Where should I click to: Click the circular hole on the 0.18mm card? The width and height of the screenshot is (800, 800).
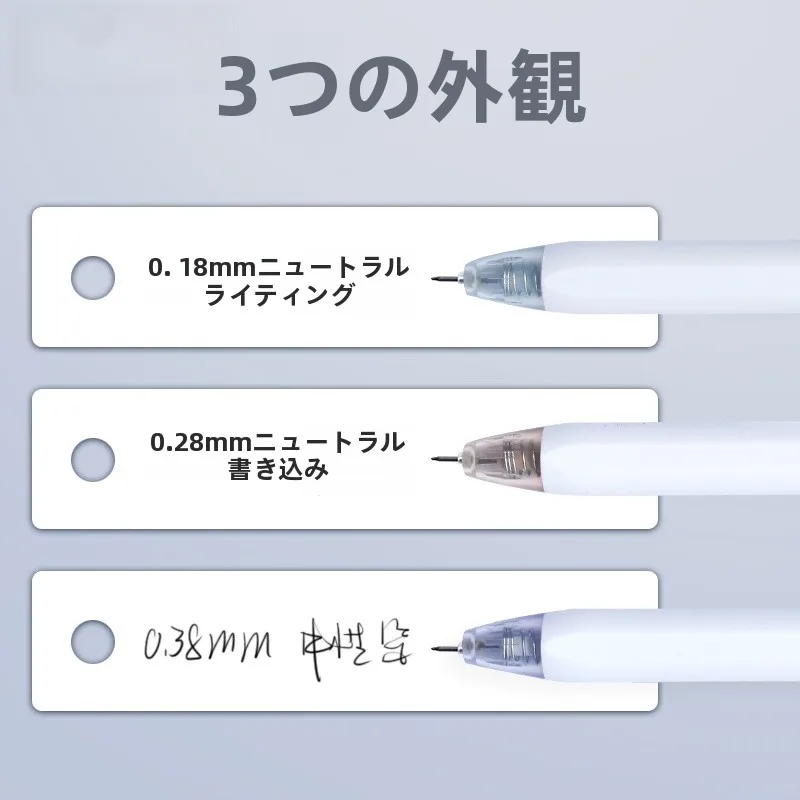[93, 278]
